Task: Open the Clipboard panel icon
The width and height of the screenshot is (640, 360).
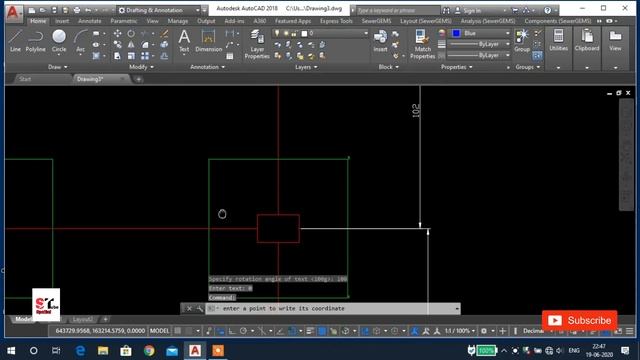Action: [587, 40]
